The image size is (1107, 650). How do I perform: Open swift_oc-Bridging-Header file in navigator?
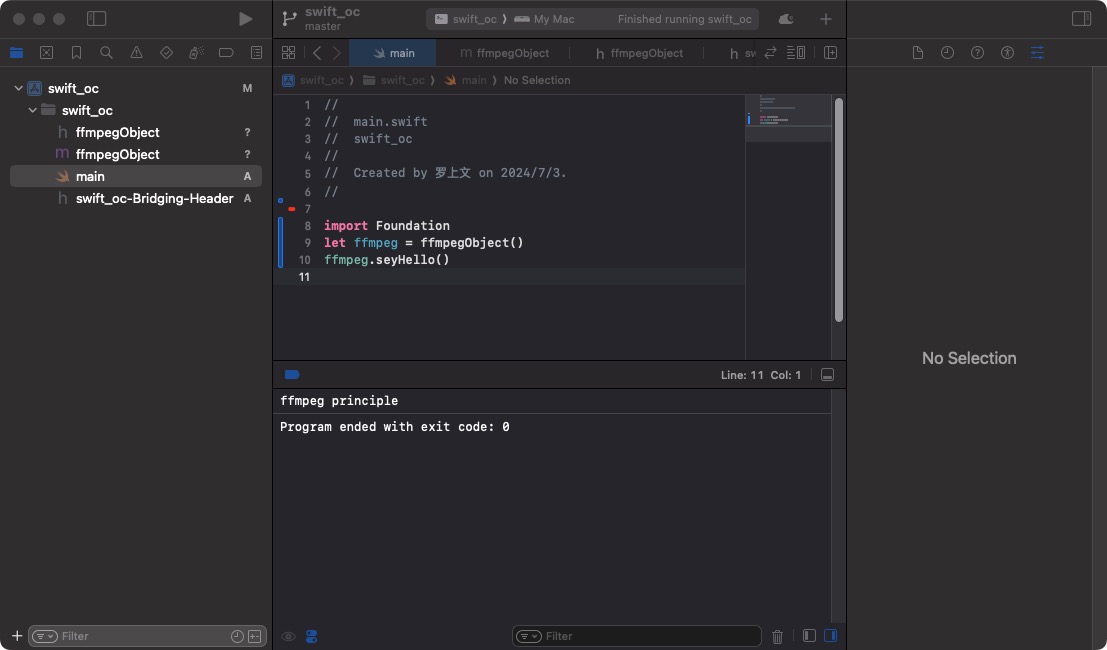pos(154,199)
